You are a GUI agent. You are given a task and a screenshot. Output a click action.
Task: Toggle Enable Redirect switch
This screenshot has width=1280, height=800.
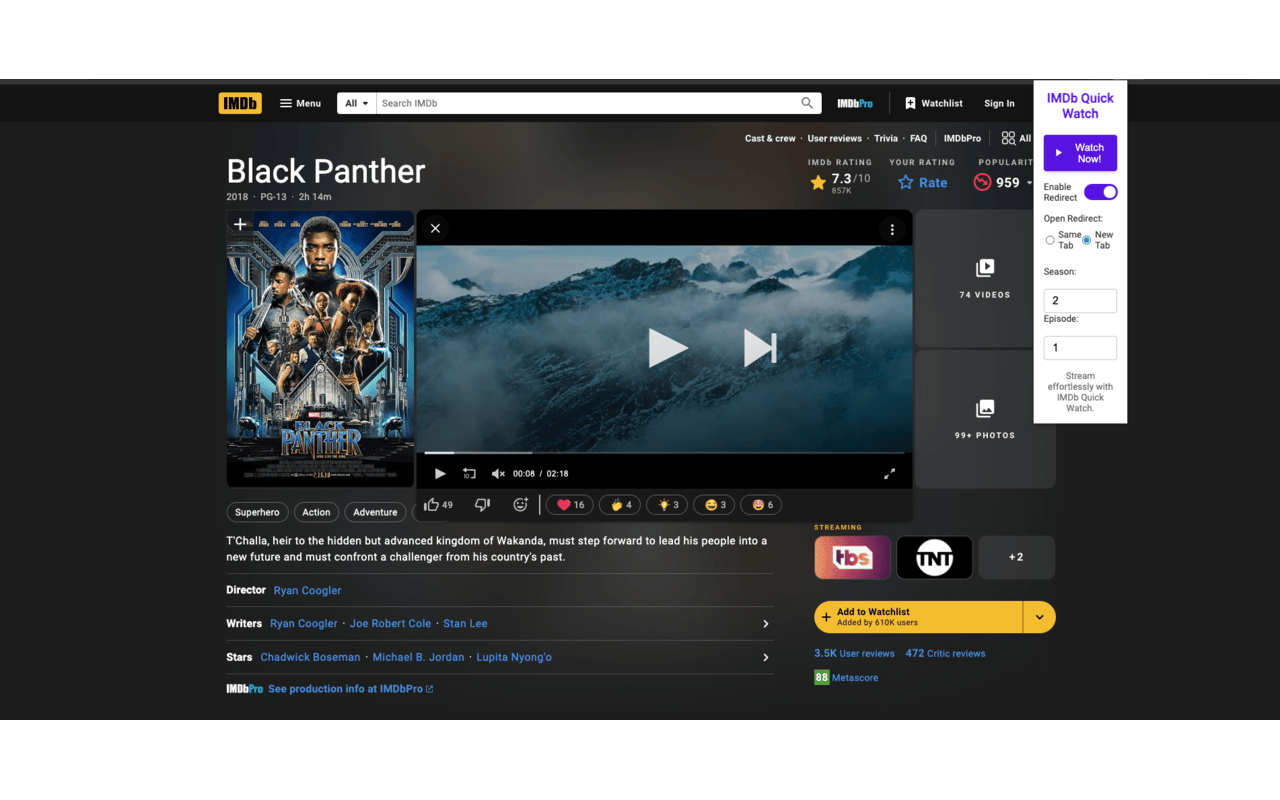click(x=1100, y=192)
